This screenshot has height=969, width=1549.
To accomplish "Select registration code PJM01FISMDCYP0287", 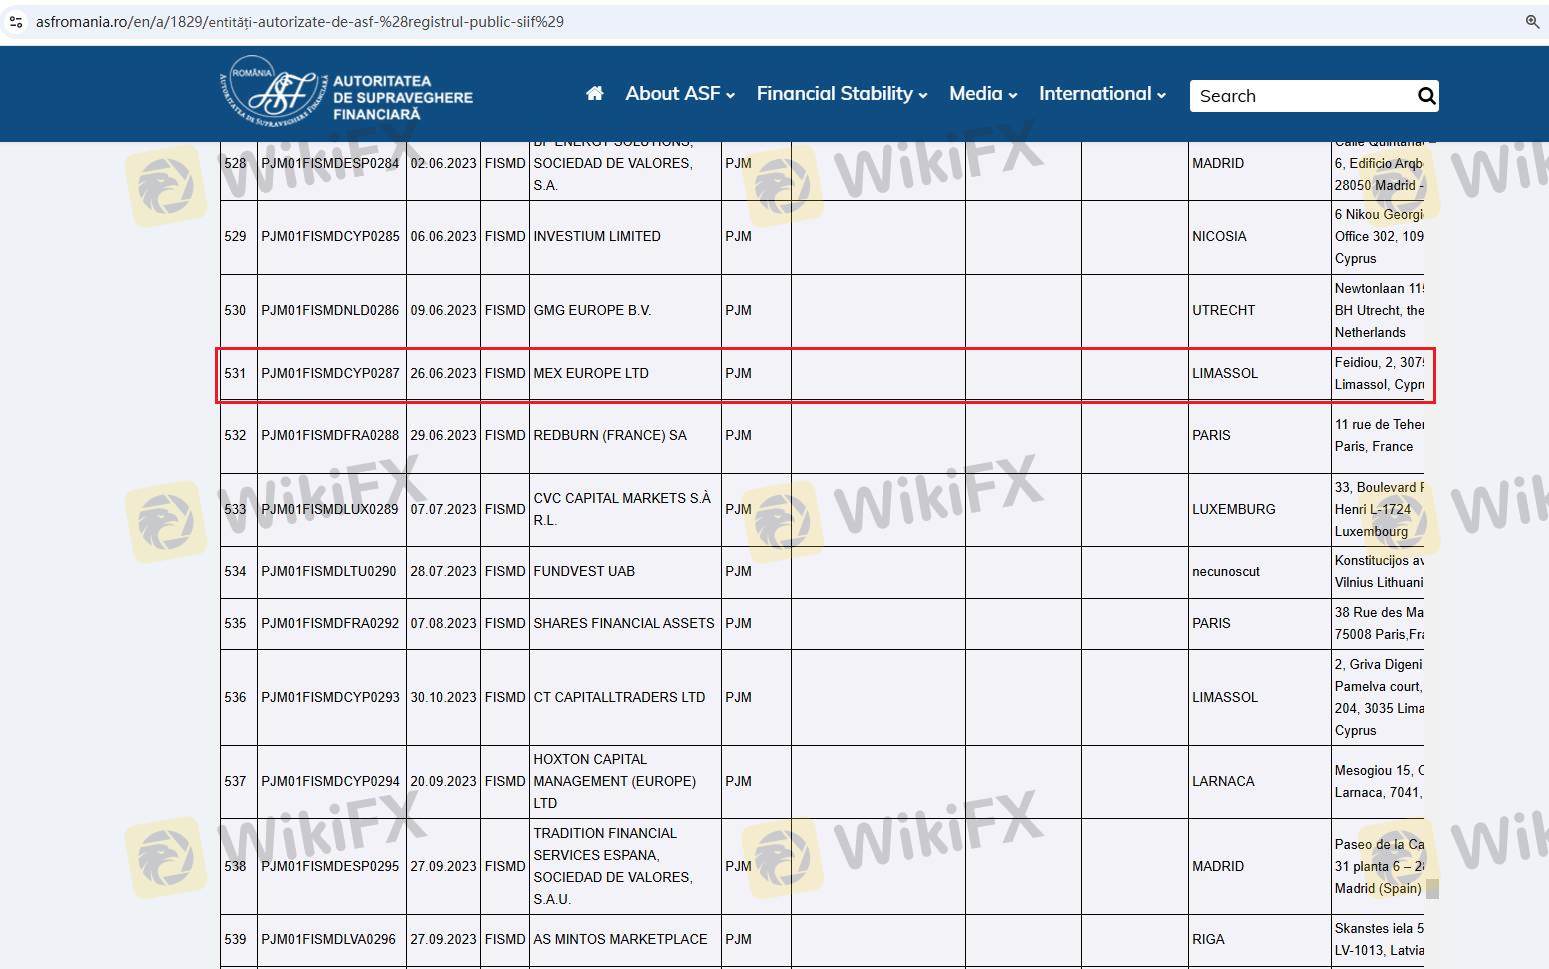I will pos(330,373).
